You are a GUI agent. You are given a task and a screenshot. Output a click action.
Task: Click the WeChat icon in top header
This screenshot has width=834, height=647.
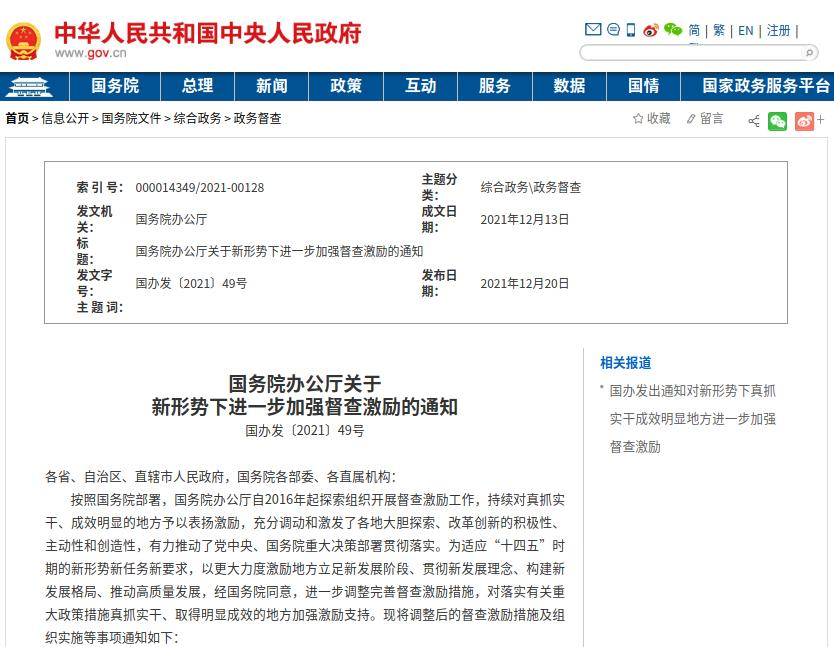coord(672,30)
